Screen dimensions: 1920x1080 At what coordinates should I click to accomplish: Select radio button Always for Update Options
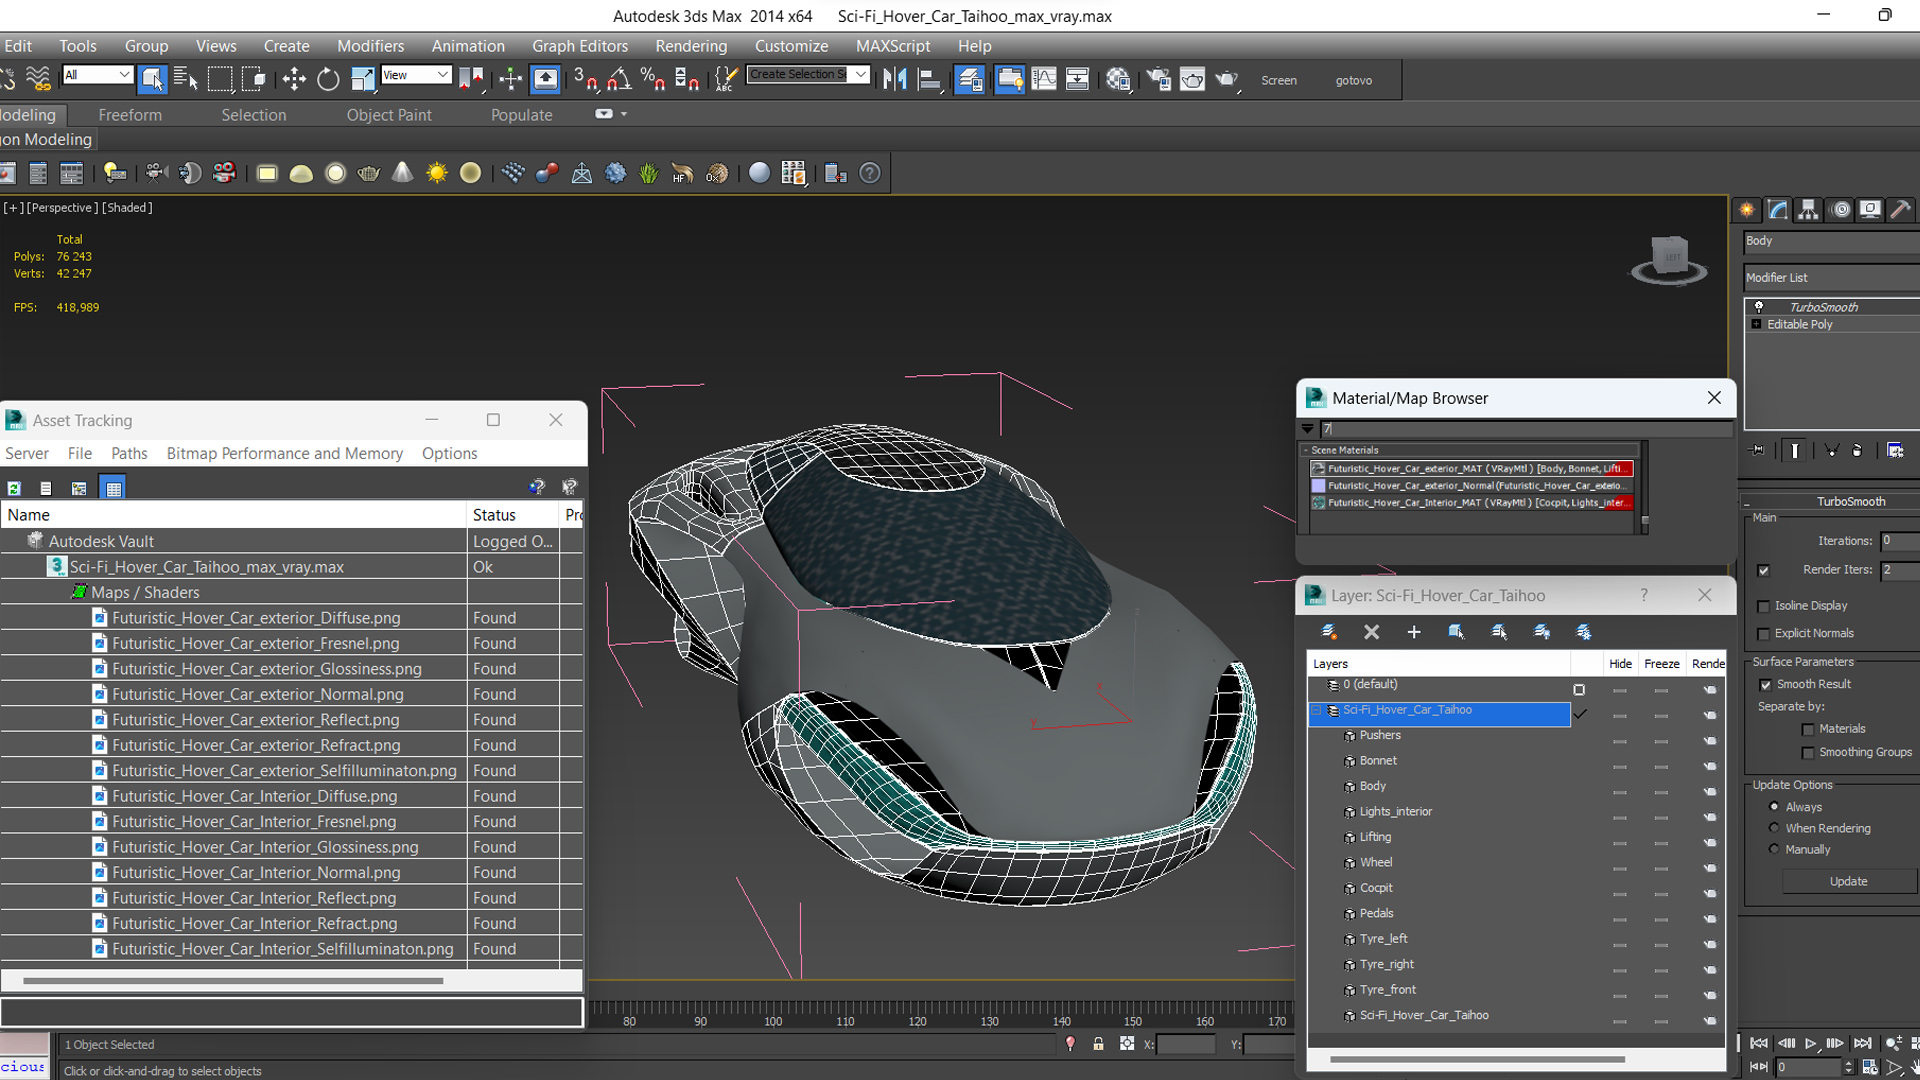1775,806
